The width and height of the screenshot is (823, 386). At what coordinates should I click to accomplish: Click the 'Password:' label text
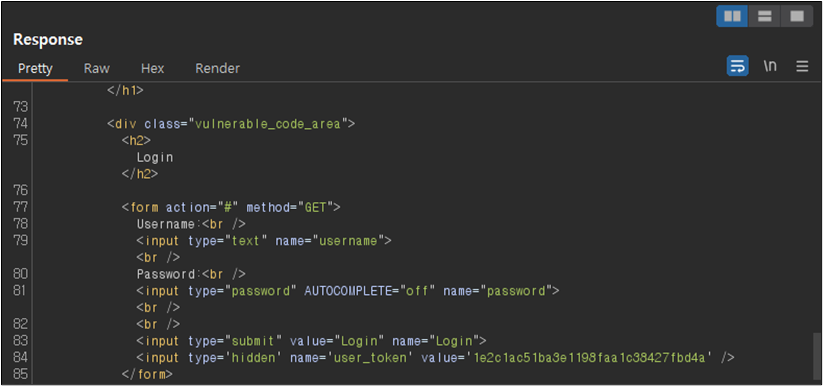click(169, 274)
